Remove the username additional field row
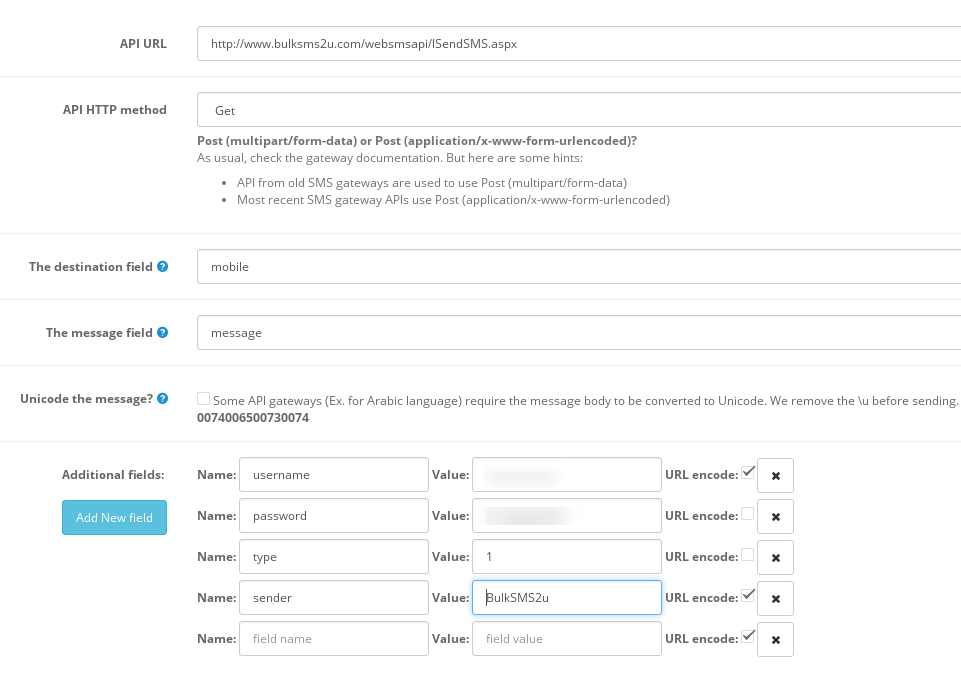 [775, 475]
